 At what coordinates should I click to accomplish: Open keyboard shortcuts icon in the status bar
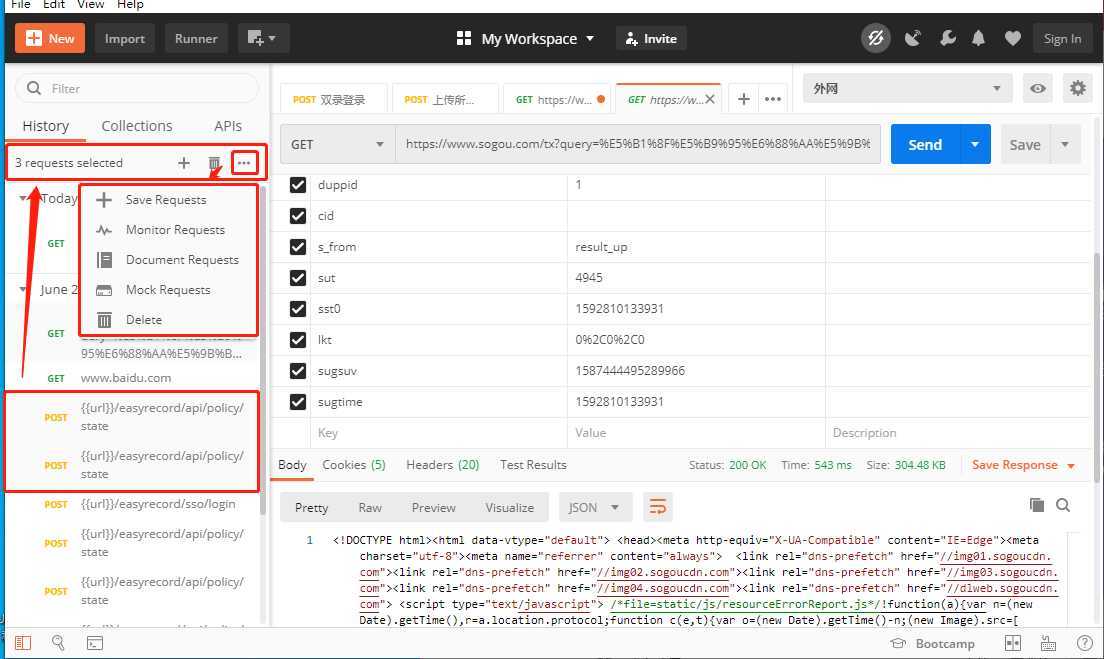(x=1048, y=643)
